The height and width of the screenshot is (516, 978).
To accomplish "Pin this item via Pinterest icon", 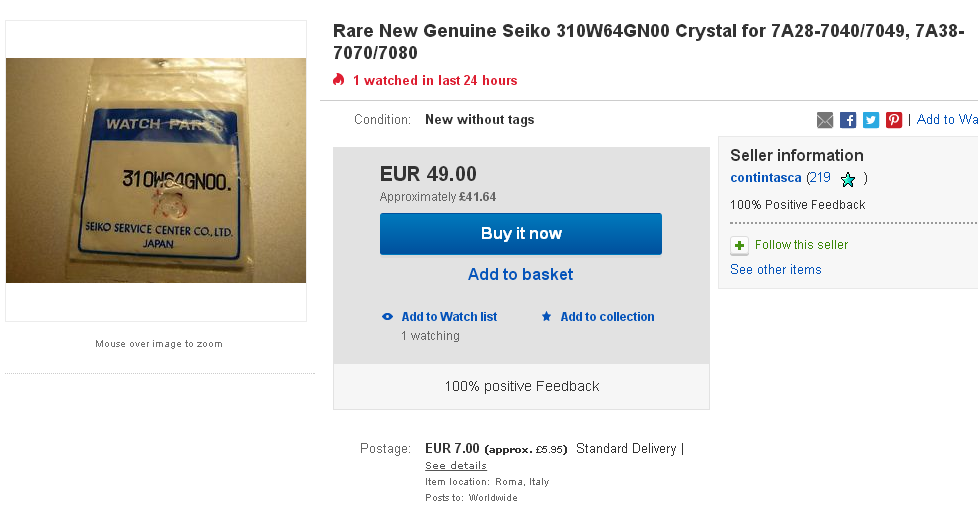I will 894,120.
